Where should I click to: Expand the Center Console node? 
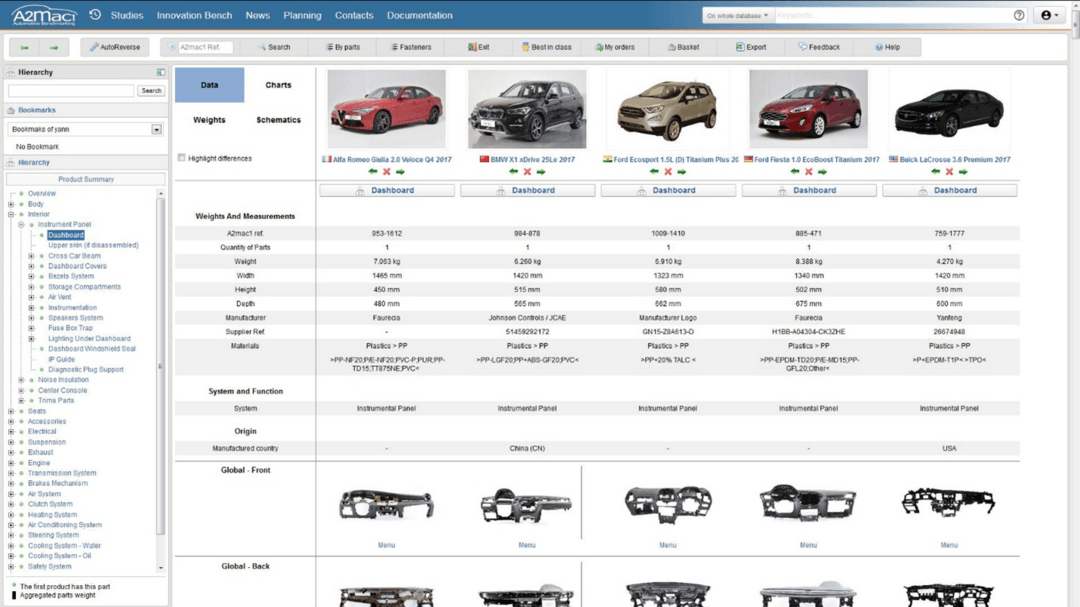[x=21, y=391]
